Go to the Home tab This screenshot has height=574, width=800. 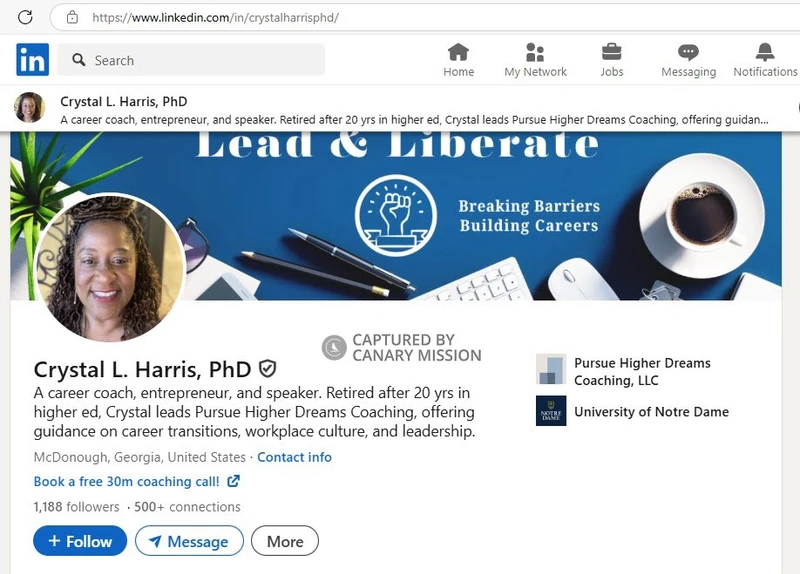(x=458, y=60)
